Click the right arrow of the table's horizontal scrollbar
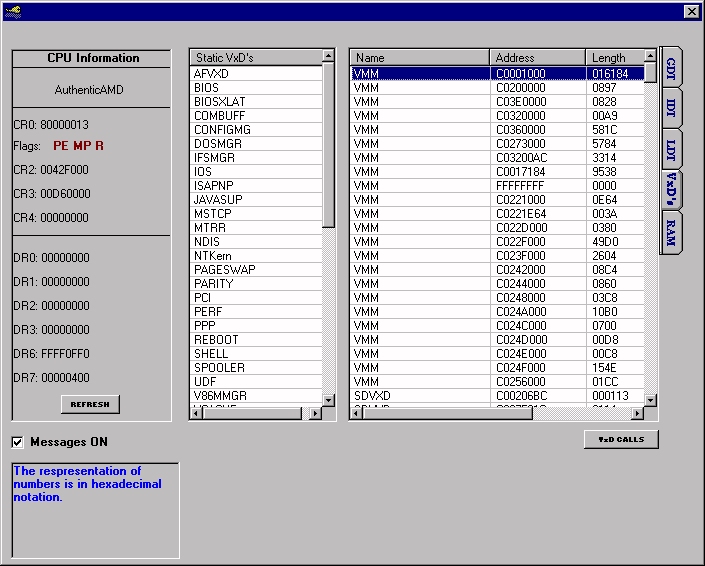Image resolution: width=705 pixels, height=566 pixels. click(637, 413)
